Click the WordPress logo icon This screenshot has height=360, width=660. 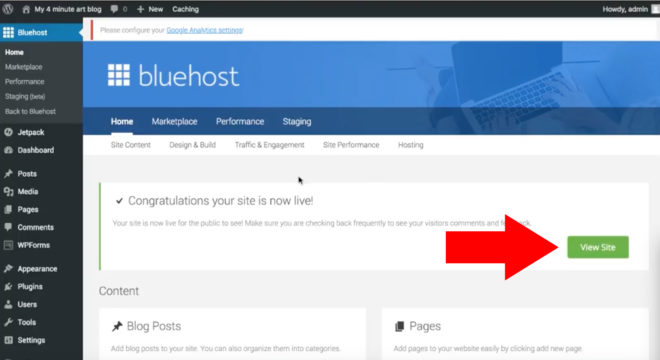coord(8,9)
